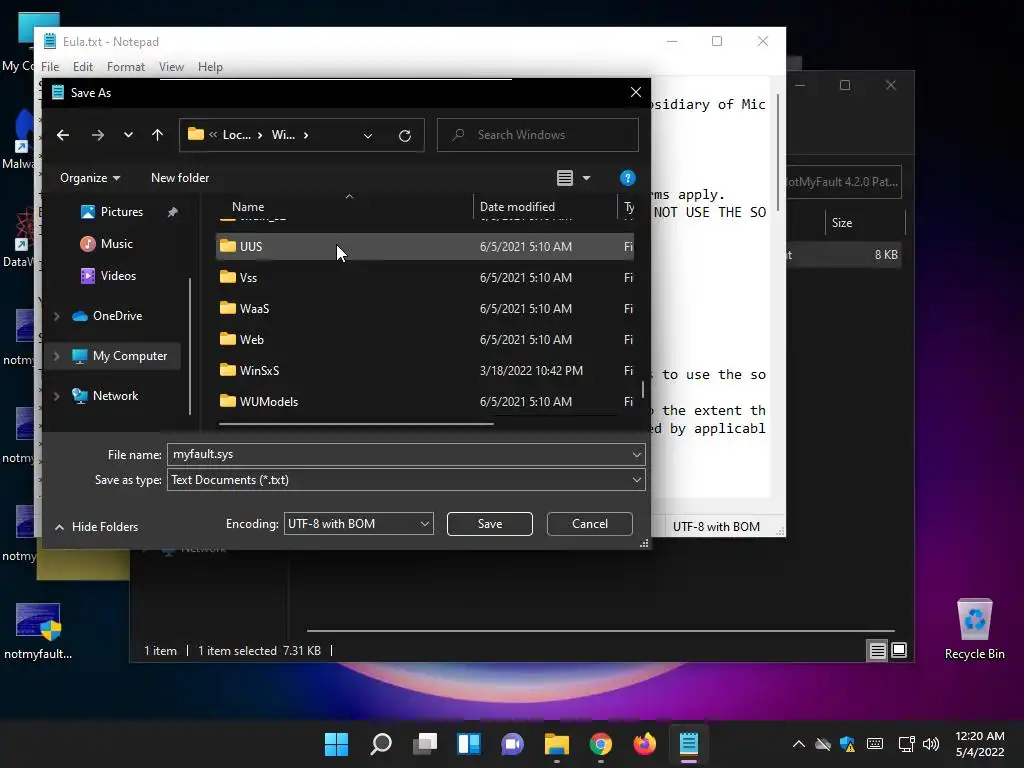Click the WinSxS 3/18/2022 10:42 PM date
Image resolution: width=1024 pixels, height=768 pixels.
click(532, 371)
